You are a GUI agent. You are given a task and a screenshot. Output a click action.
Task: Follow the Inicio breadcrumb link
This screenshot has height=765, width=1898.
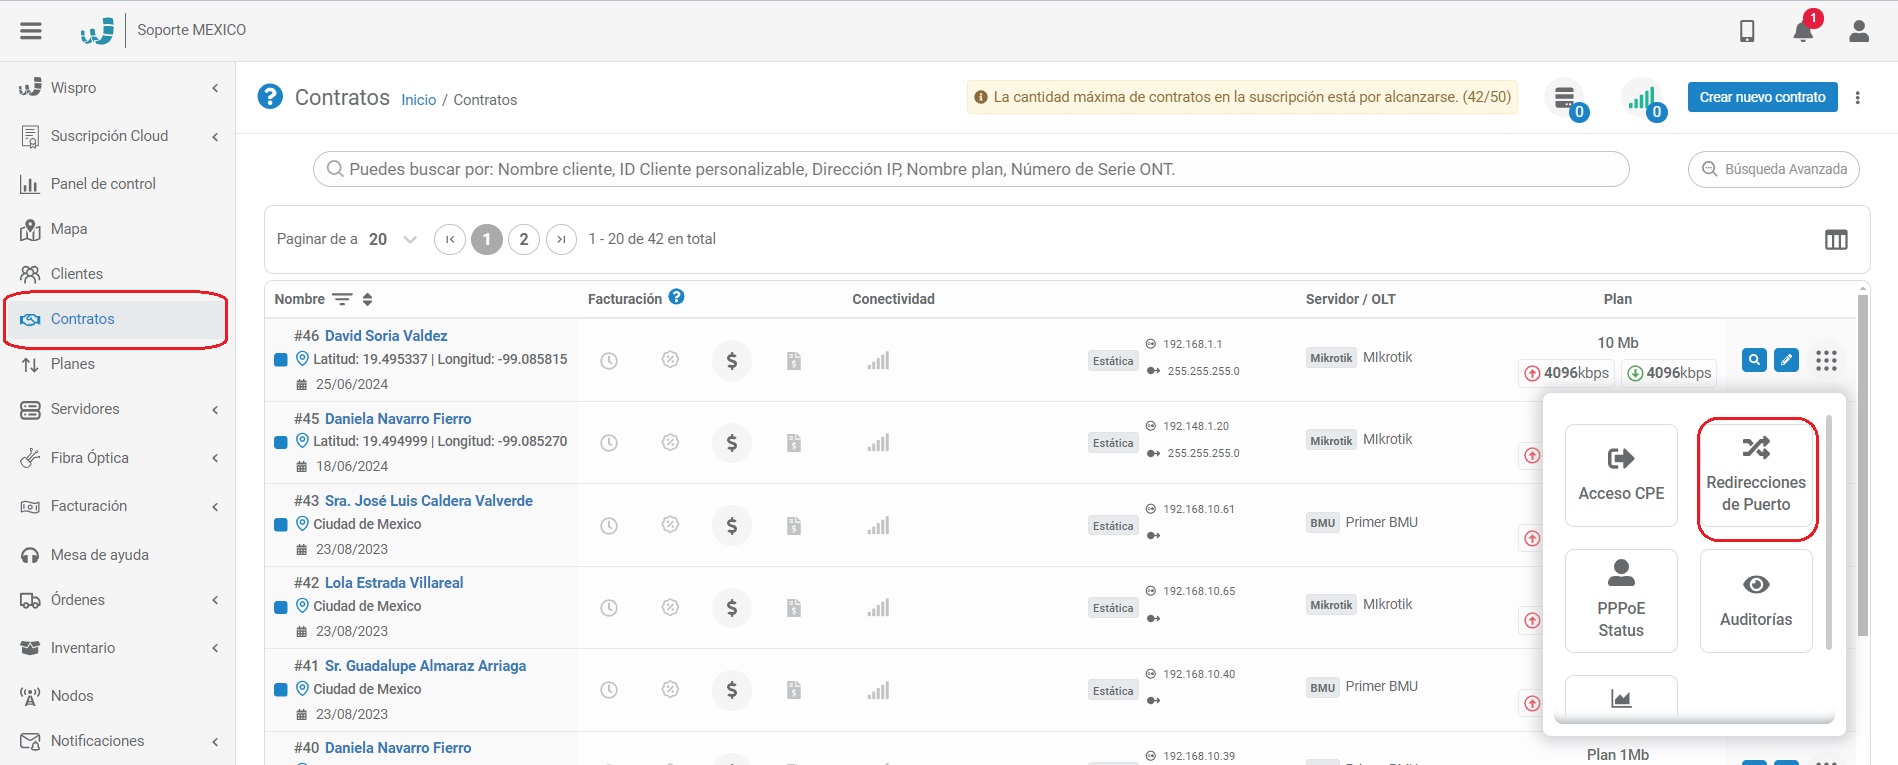(419, 100)
